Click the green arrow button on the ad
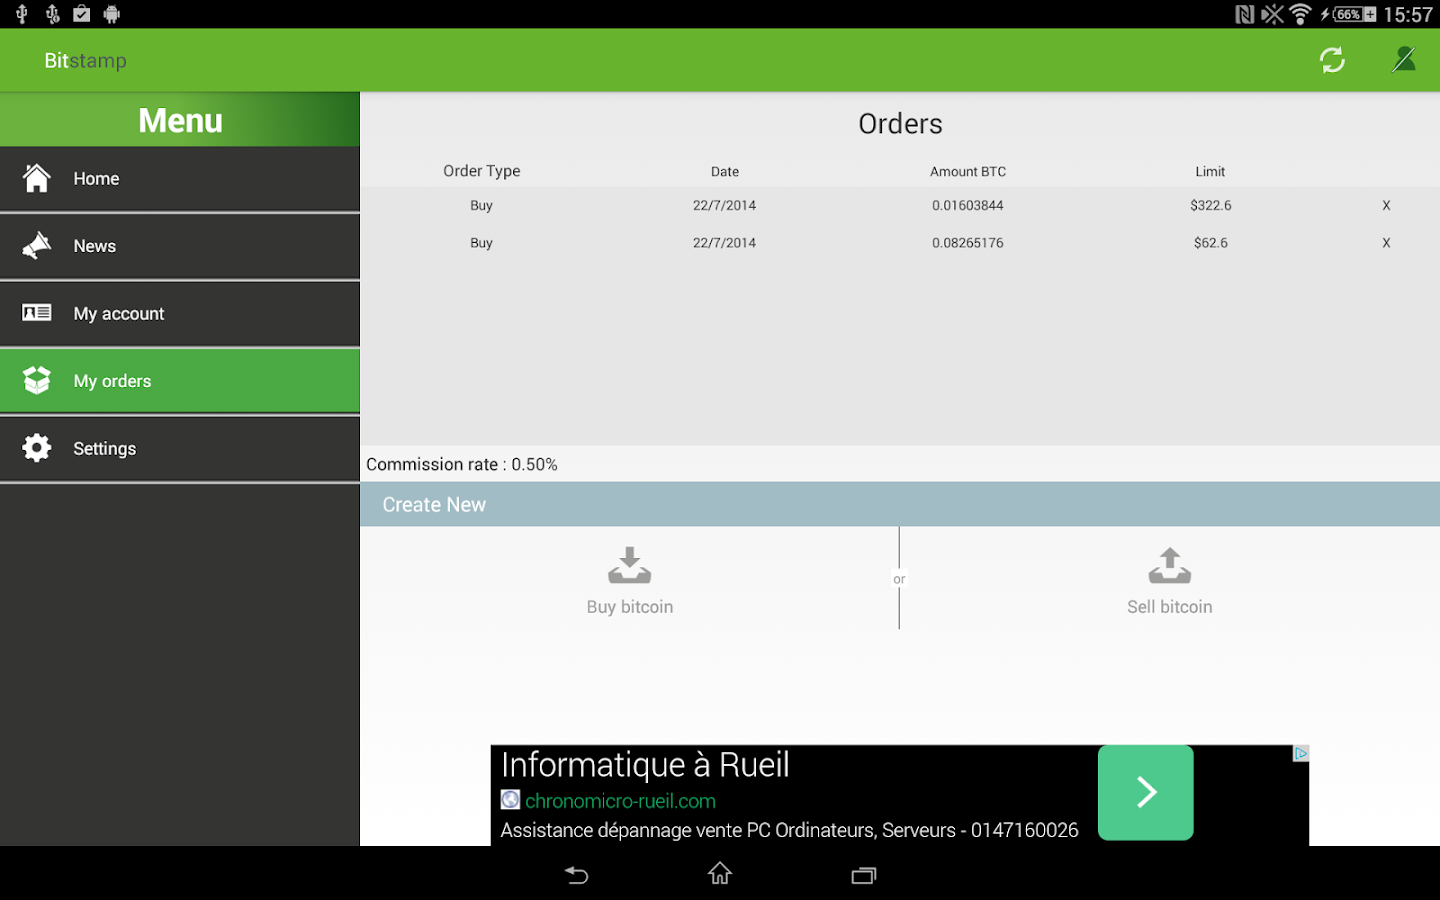The width and height of the screenshot is (1440, 900). (1146, 792)
